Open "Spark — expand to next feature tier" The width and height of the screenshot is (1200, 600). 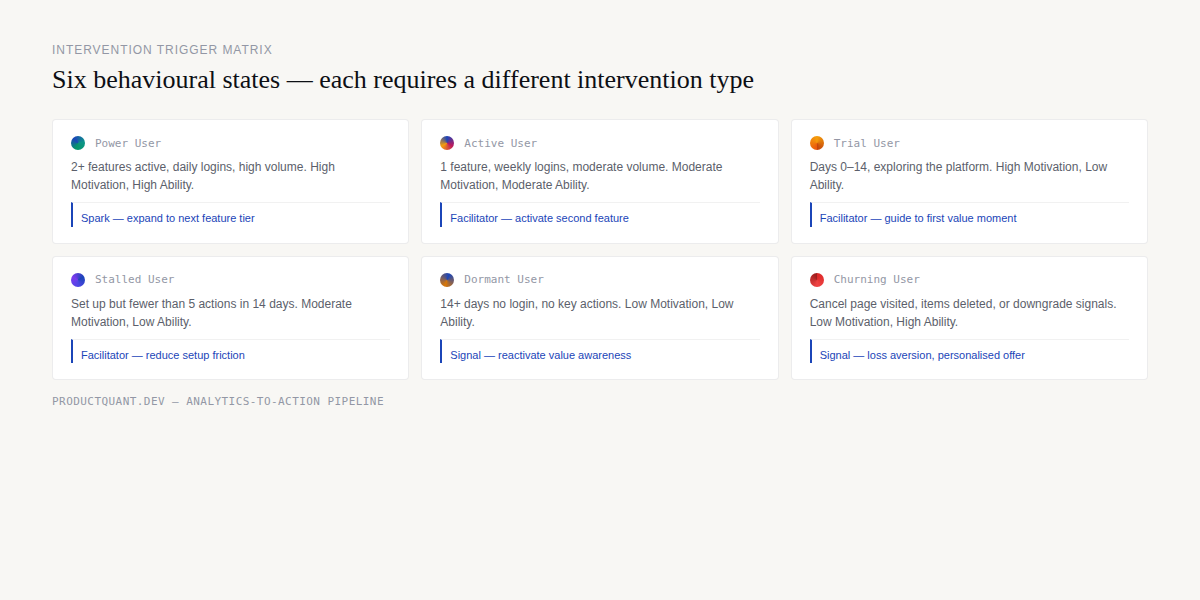(168, 218)
